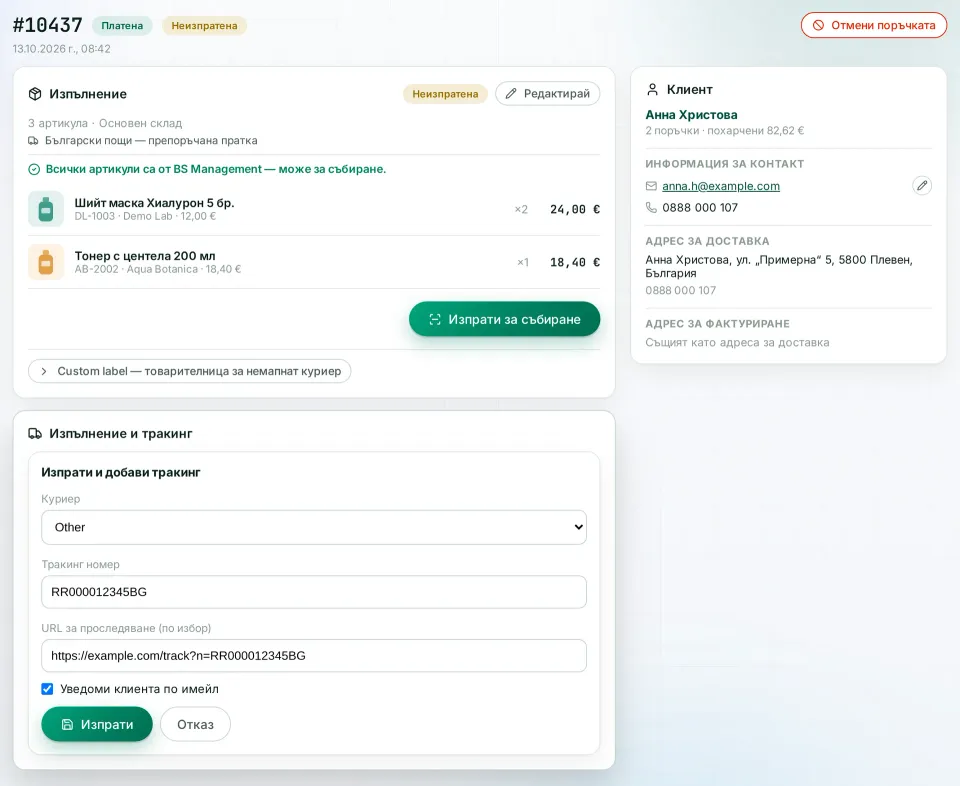Click the order date 13.10.2026 г., 08:42
This screenshot has width=960, height=786.
tap(62, 49)
